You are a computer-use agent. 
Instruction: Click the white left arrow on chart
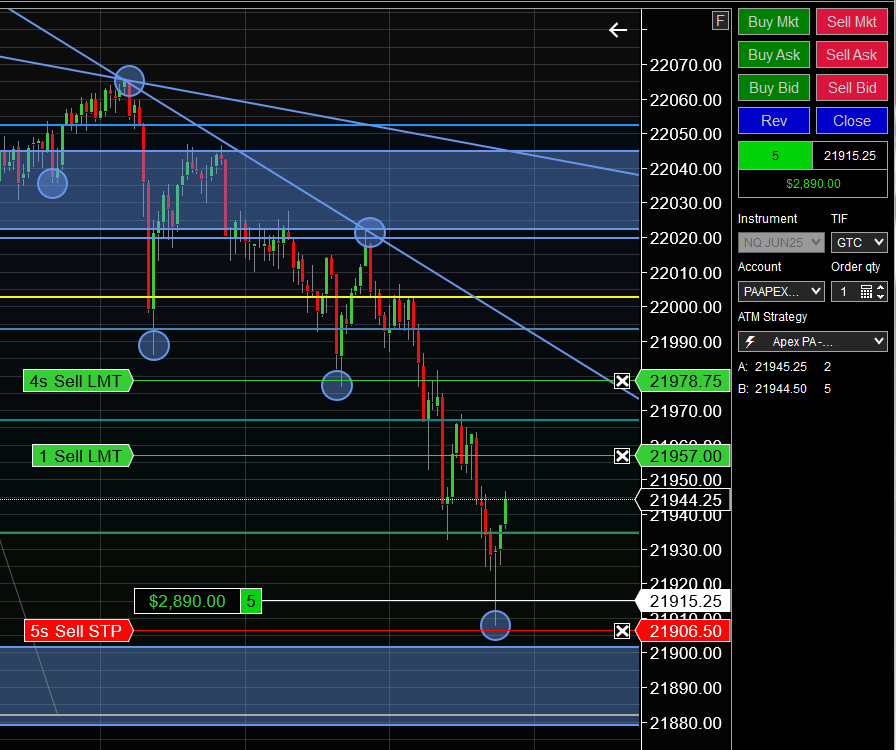[618, 30]
